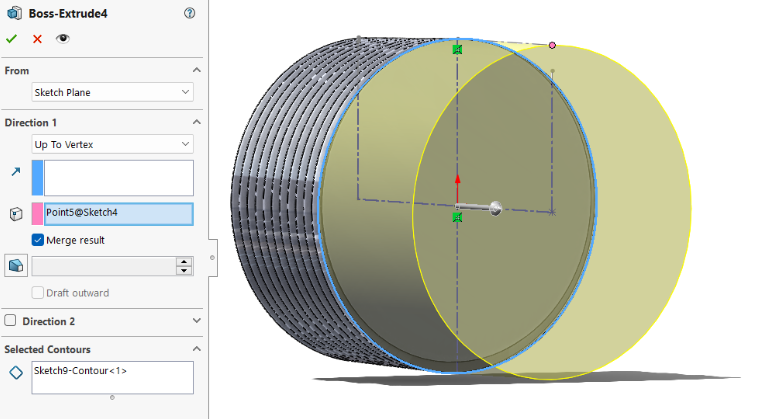
Task: Open the help question mark icon
Action: pyautogui.click(x=190, y=13)
